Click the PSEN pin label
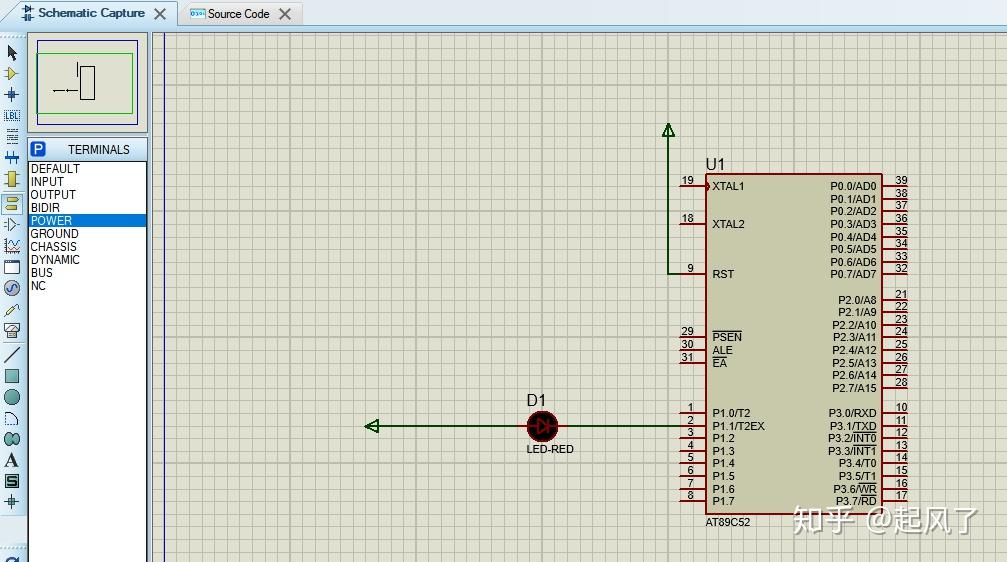Viewport: 1007px width, 562px height. click(x=727, y=337)
